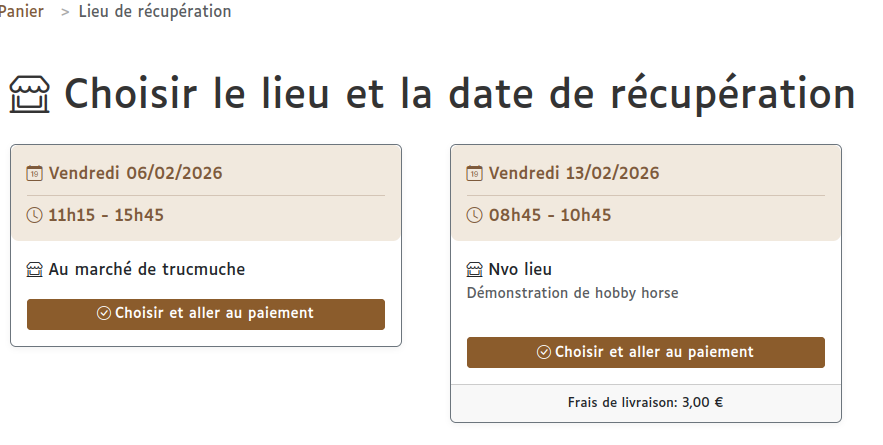
Task: Click calendar icon beside Vendredi 13/02/2026
Action: pyautogui.click(x=474, y=173)
